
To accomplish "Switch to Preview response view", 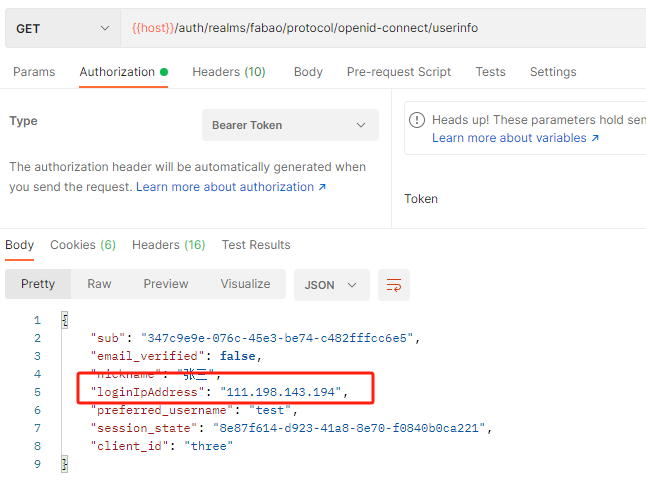I will pos(166,284).
